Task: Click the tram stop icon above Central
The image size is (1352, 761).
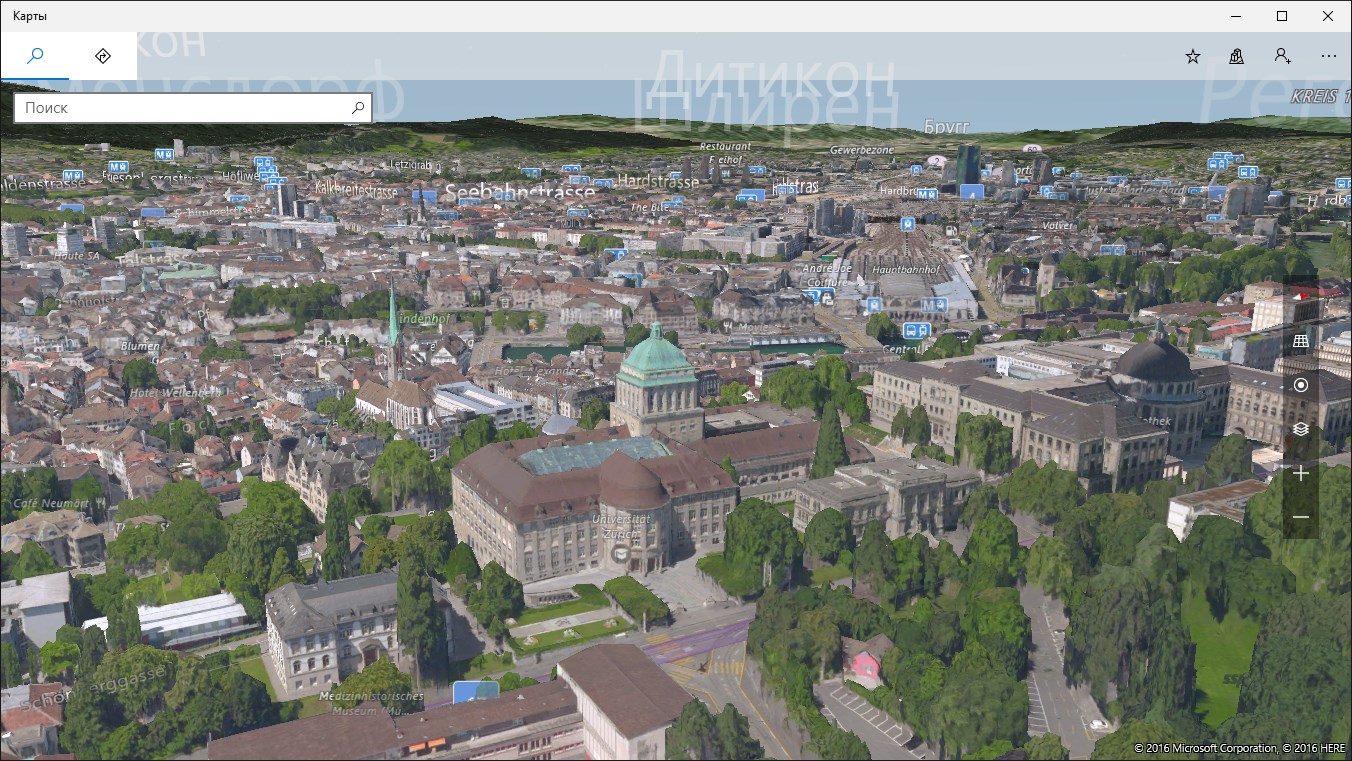Action: pos(917,330)
